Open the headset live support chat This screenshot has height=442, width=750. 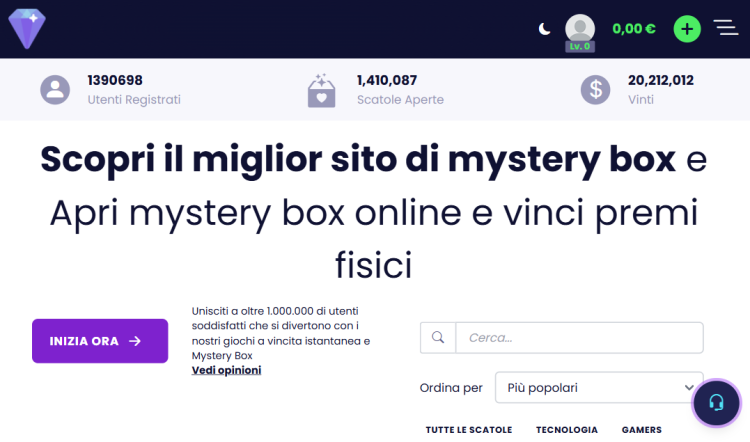[716, 403]
